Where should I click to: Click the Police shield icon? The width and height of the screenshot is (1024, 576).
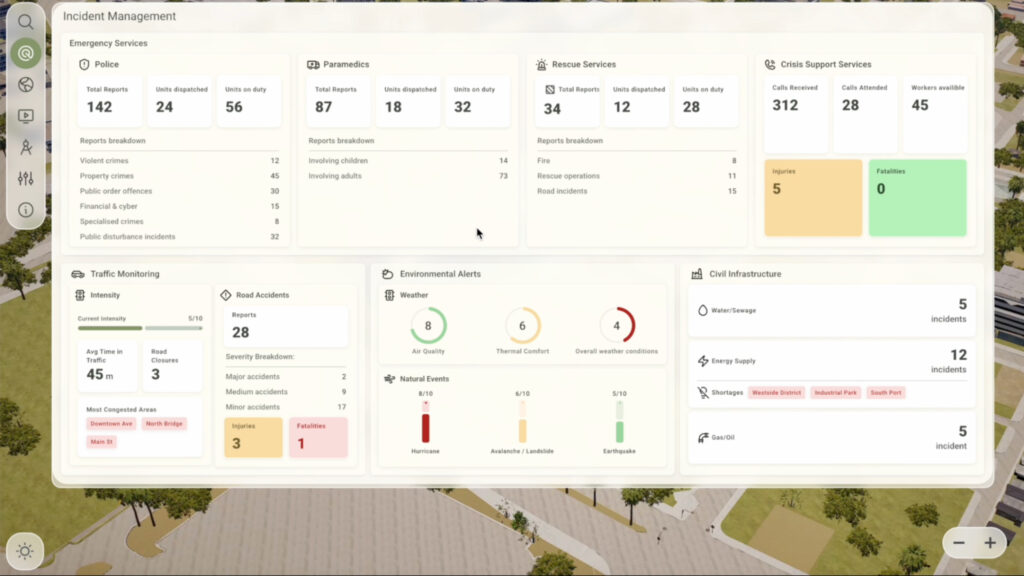pyautogui.click(x=84, y=64)
